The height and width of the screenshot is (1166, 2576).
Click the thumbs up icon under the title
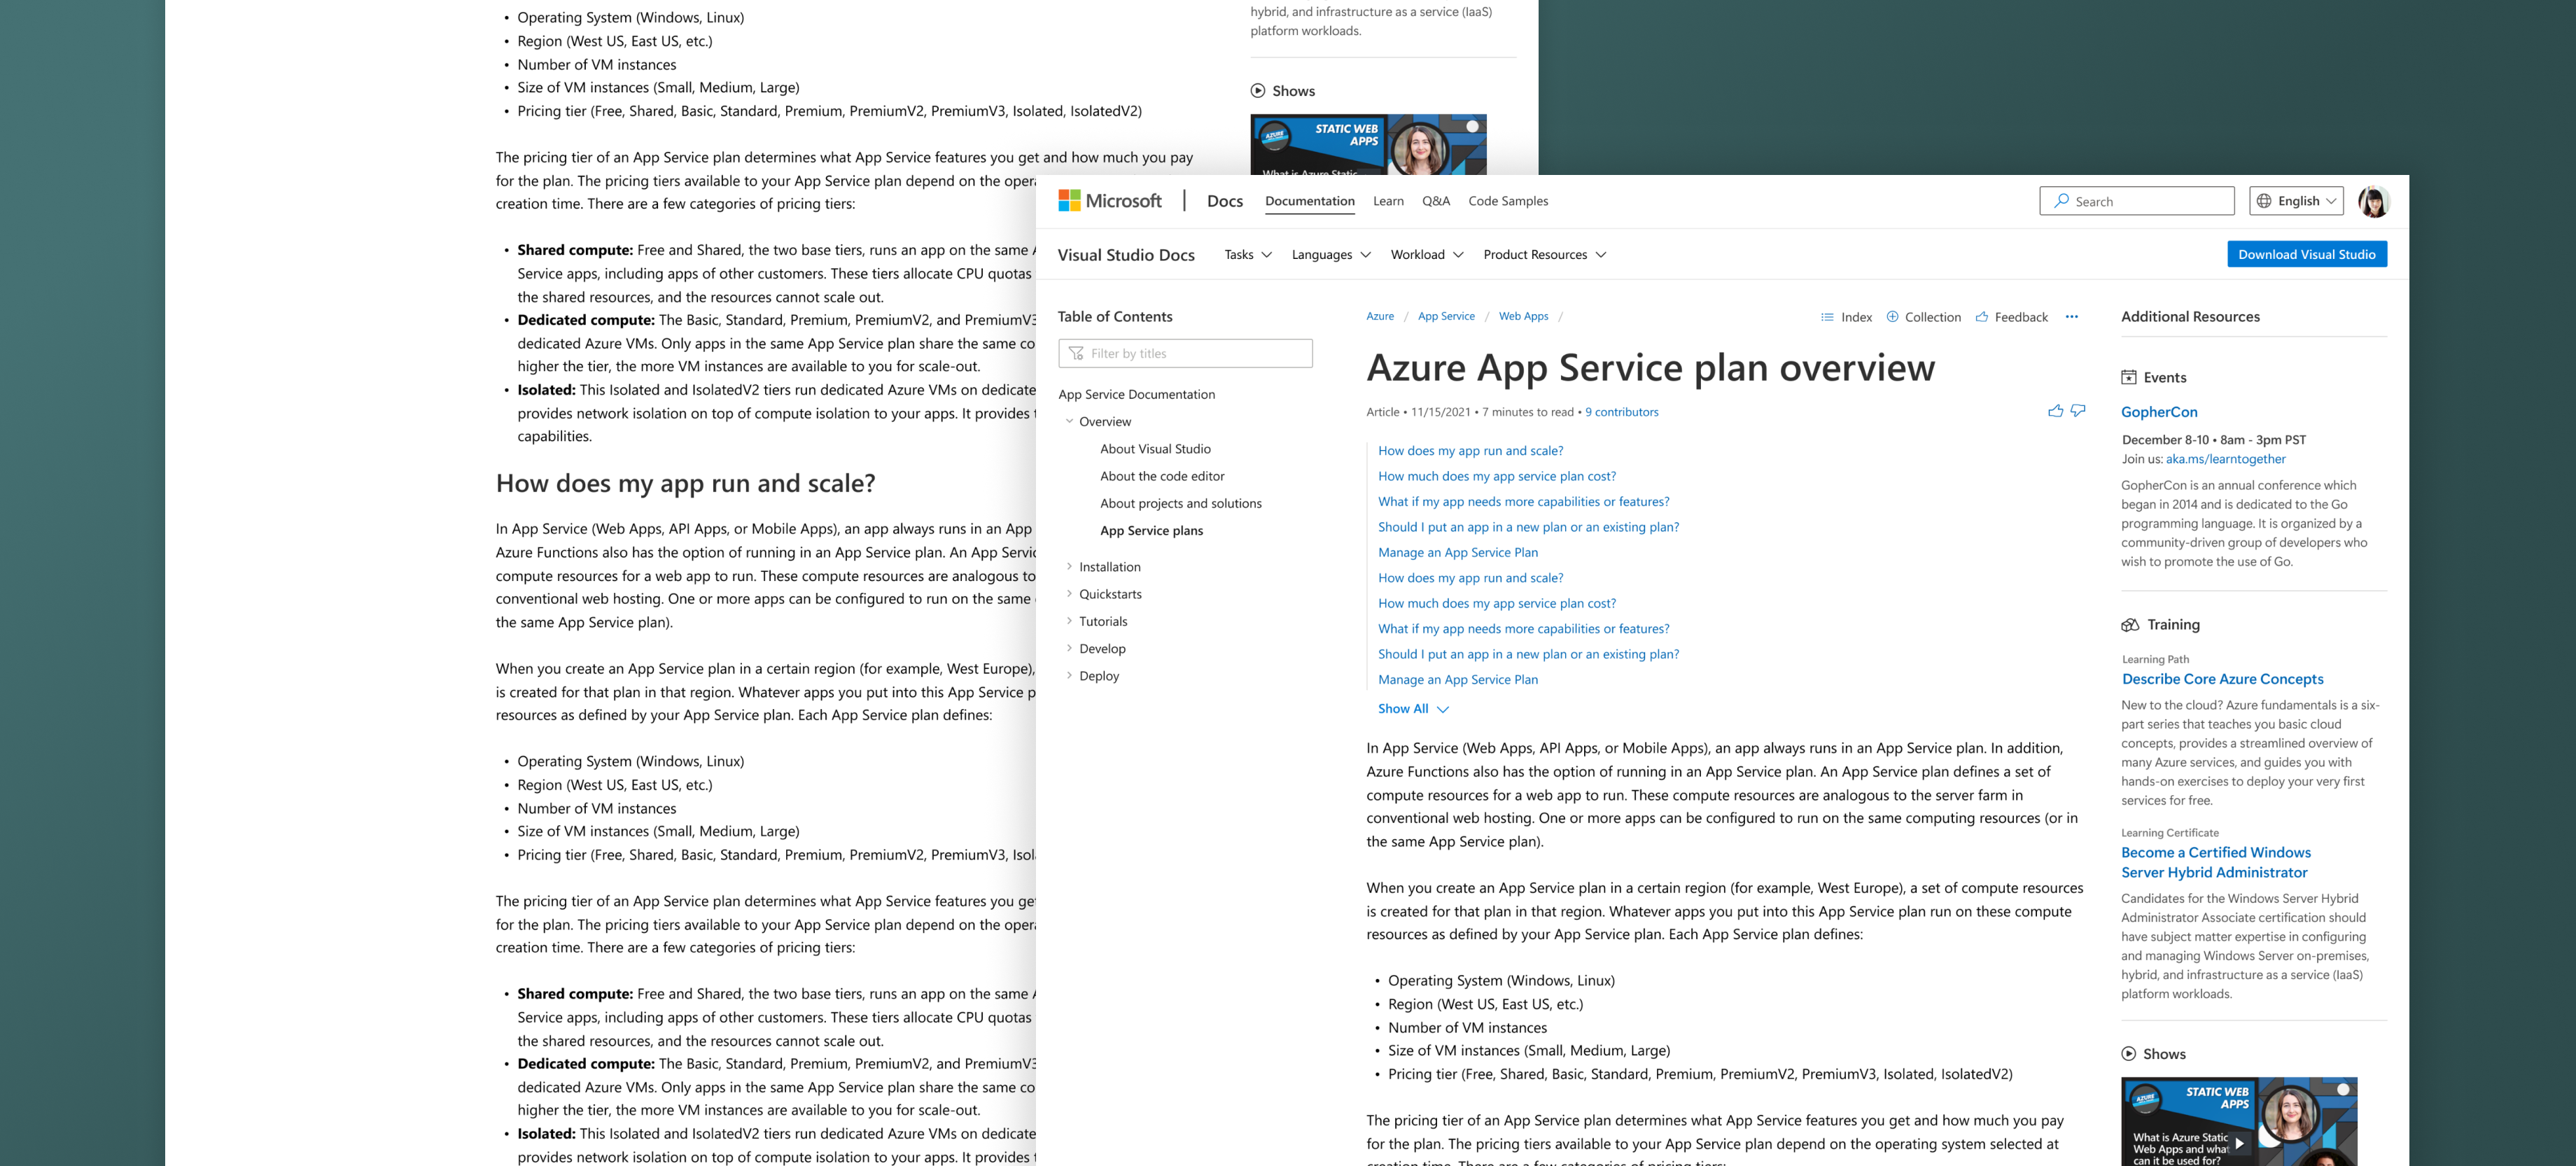[x=2055, y=411]
